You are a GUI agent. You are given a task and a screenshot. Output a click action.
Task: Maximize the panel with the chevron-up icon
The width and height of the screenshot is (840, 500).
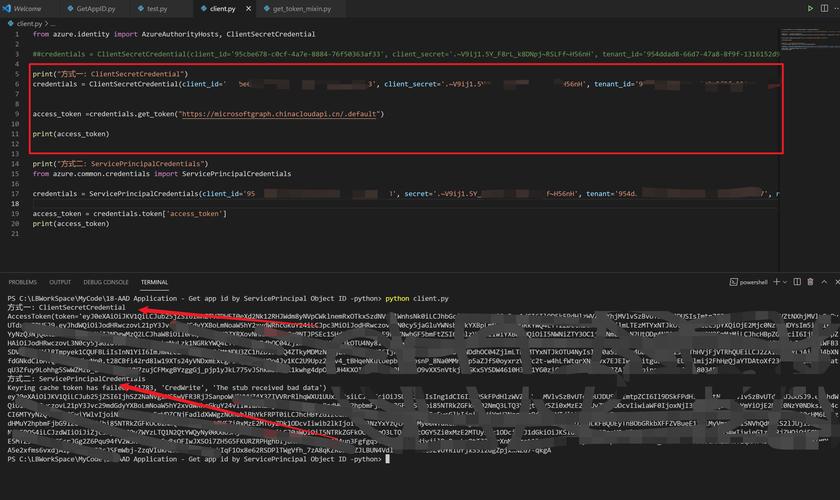click(824, 282)
